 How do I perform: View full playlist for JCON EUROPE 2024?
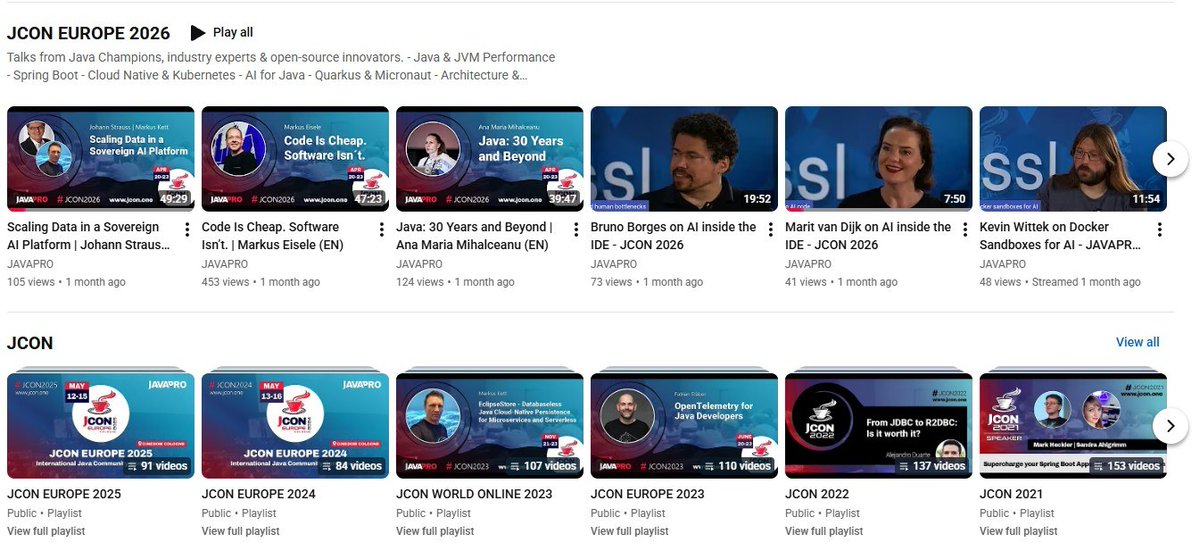241,531
